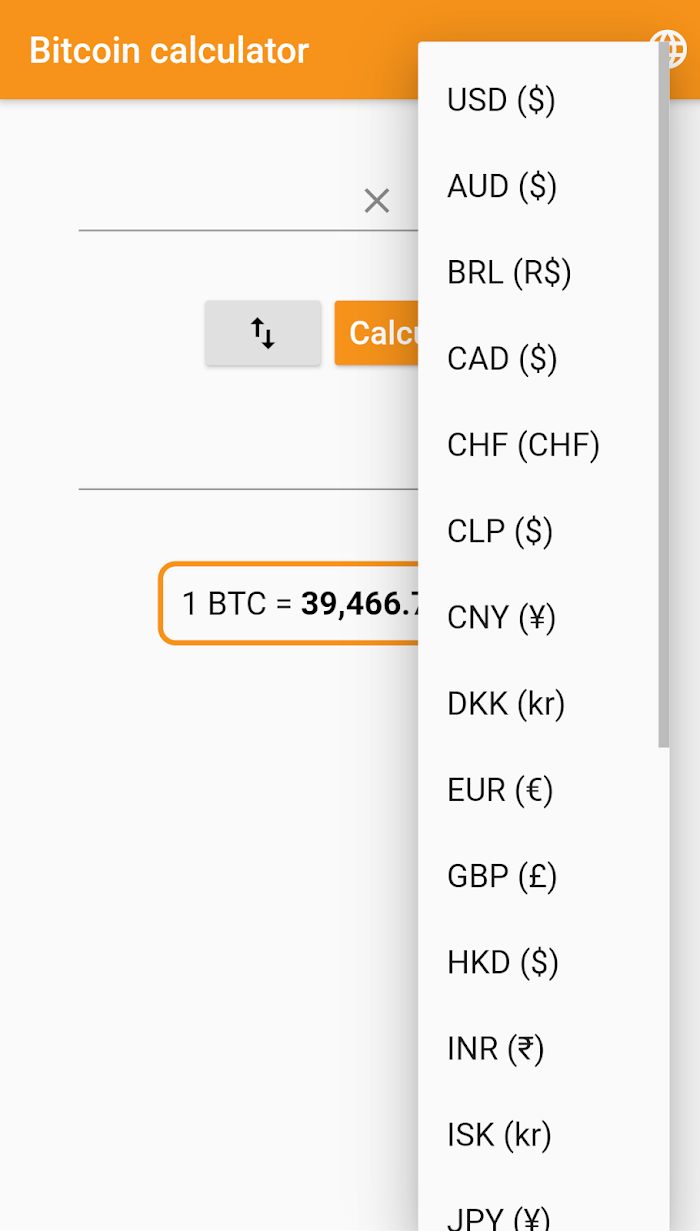The height and width of the screenshot is (1231, 700).
Task: Pick ISK (kr) from the dropdown
Action: click(499, 1135)
